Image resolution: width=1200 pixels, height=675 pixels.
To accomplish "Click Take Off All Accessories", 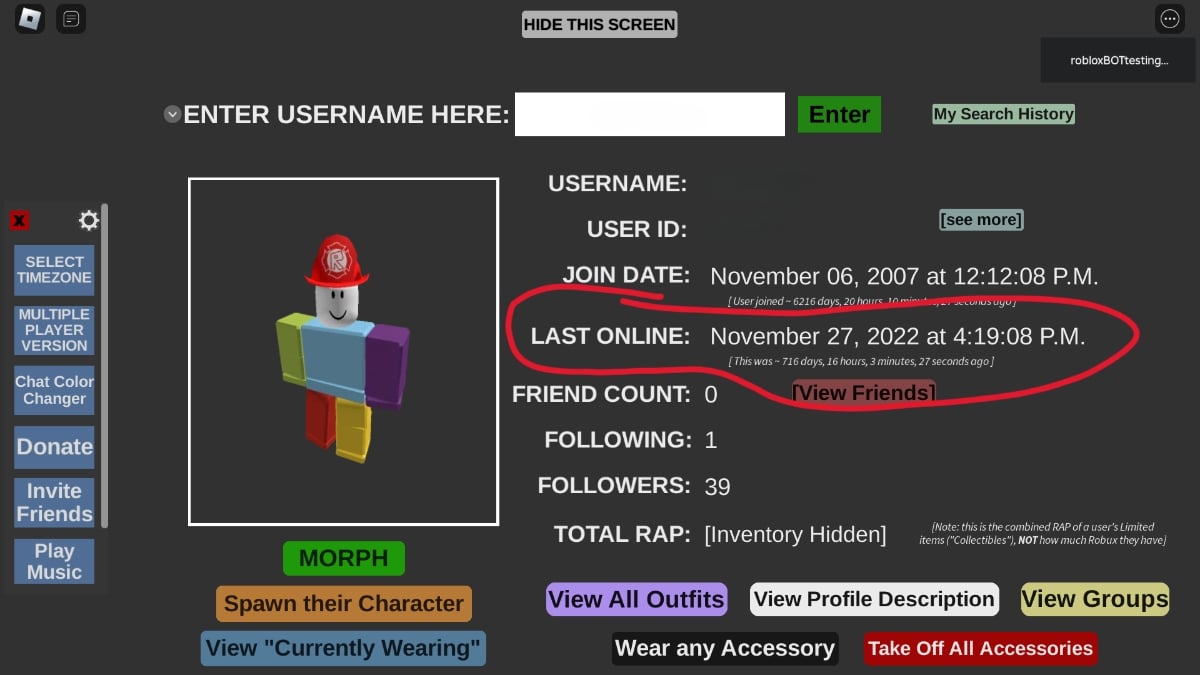I will point(980,648).
